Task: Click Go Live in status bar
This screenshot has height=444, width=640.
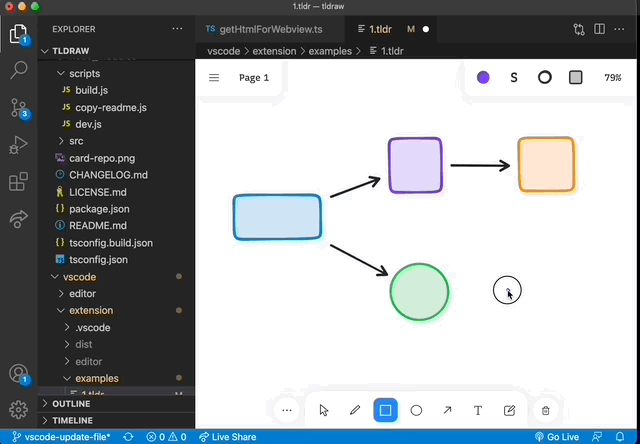Action: pyautogui.click(x=557, y=437)
